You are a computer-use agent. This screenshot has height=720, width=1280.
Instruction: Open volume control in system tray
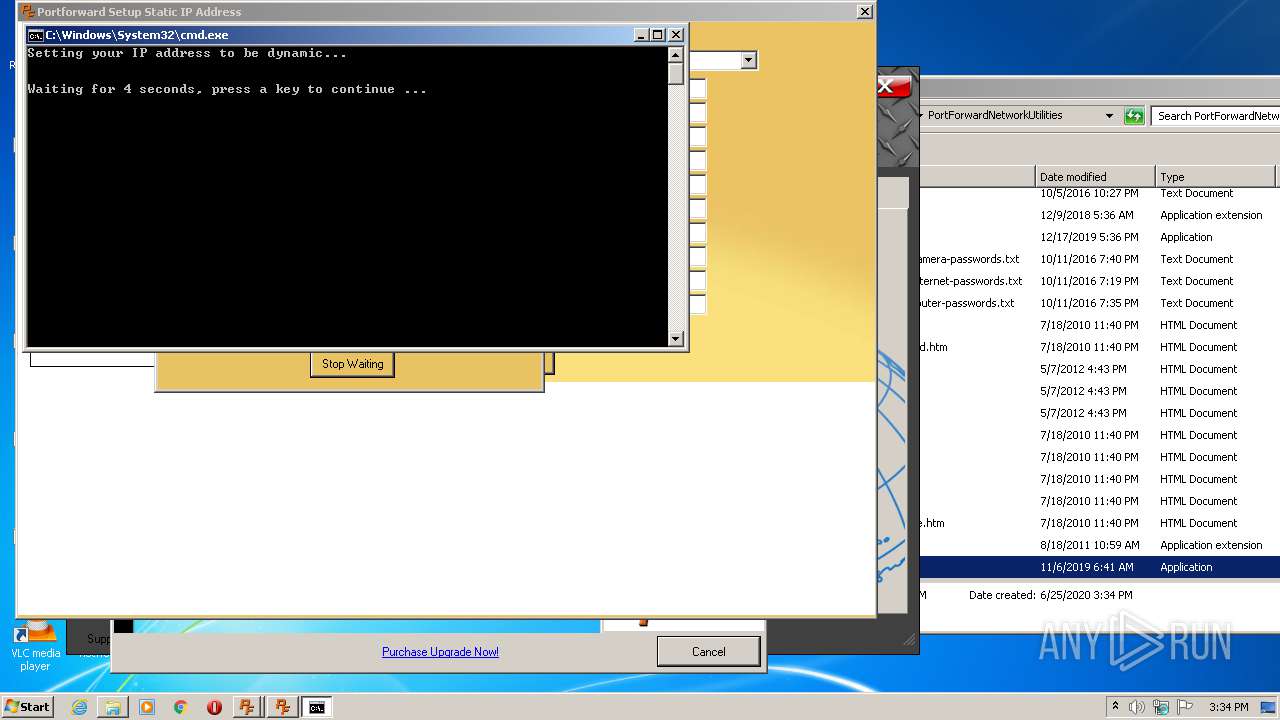coord(1137,707)
